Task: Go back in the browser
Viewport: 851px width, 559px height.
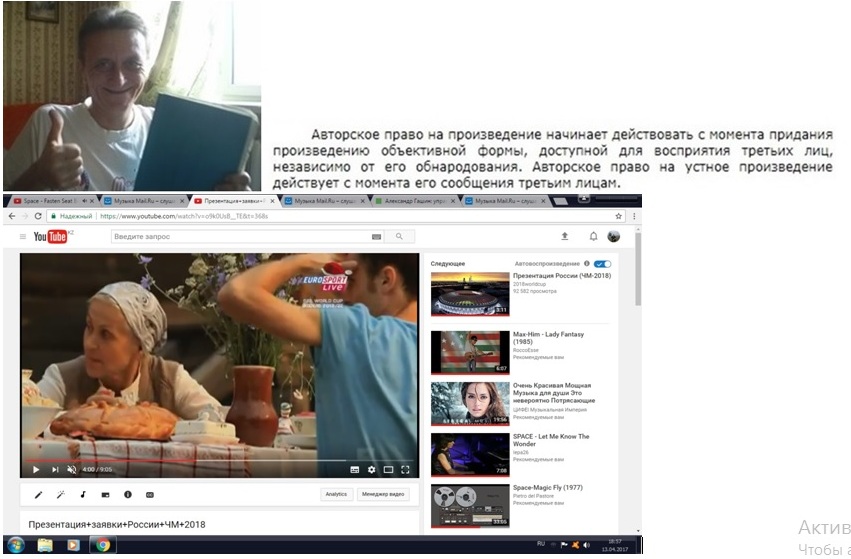Action: 12,216
